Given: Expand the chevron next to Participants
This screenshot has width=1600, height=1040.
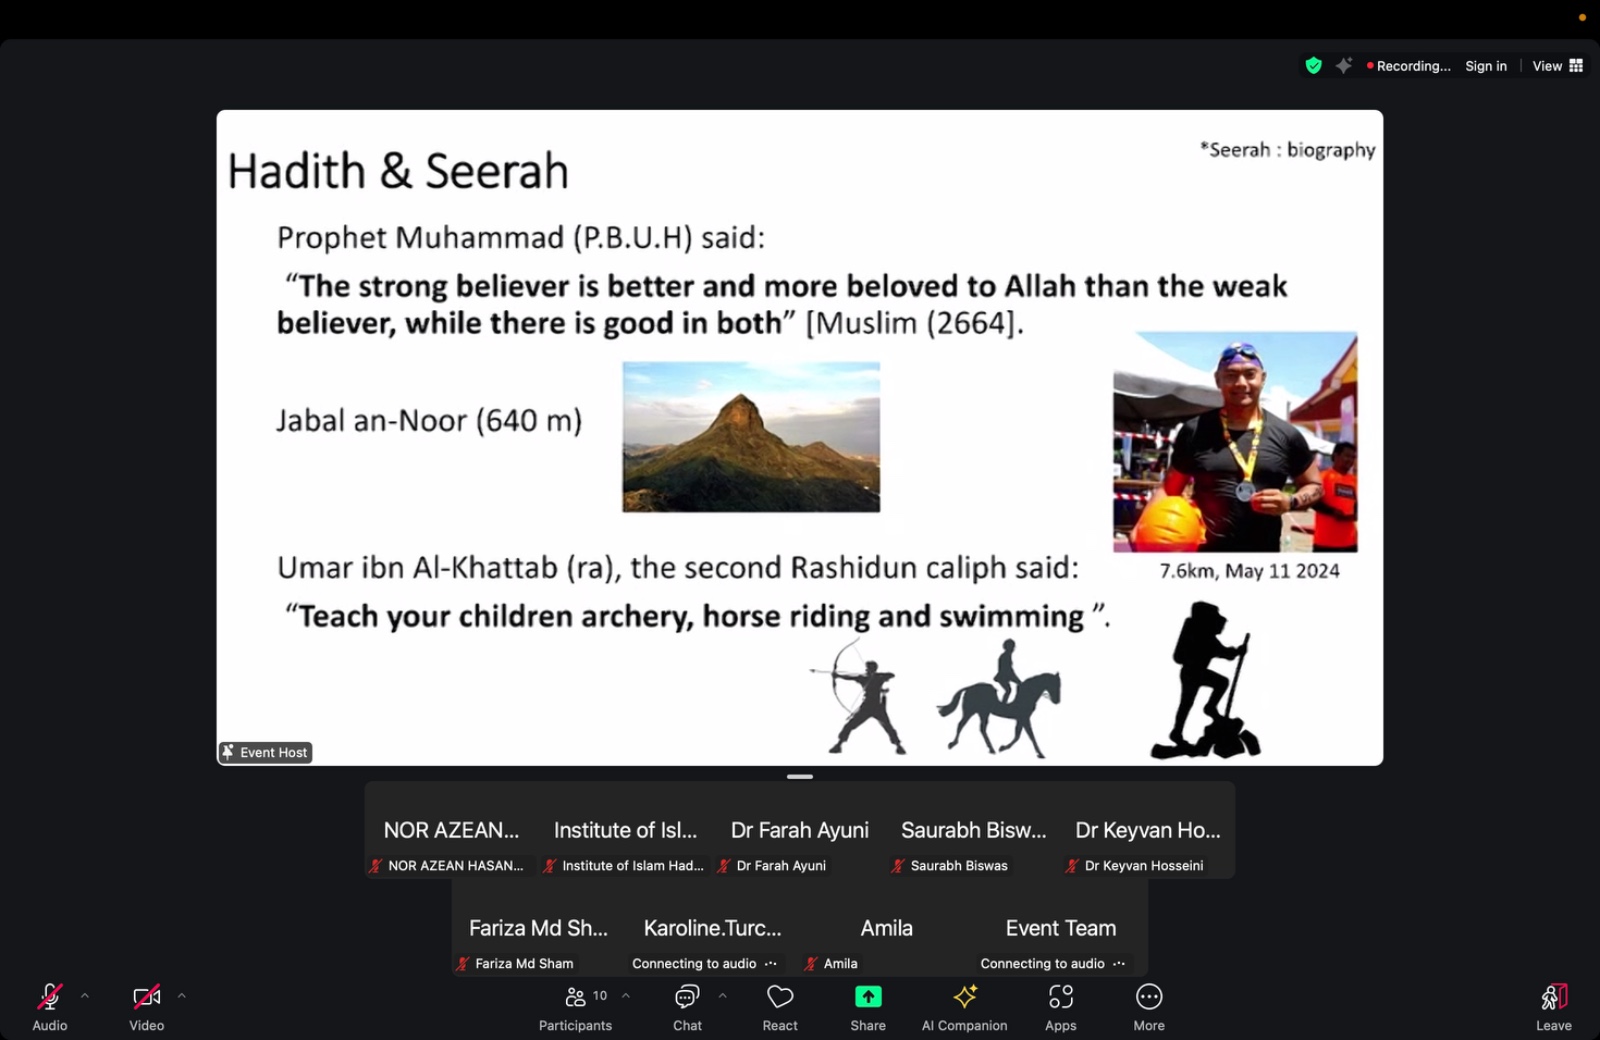Looking at the screenshot, I should [x=626, y=996].
